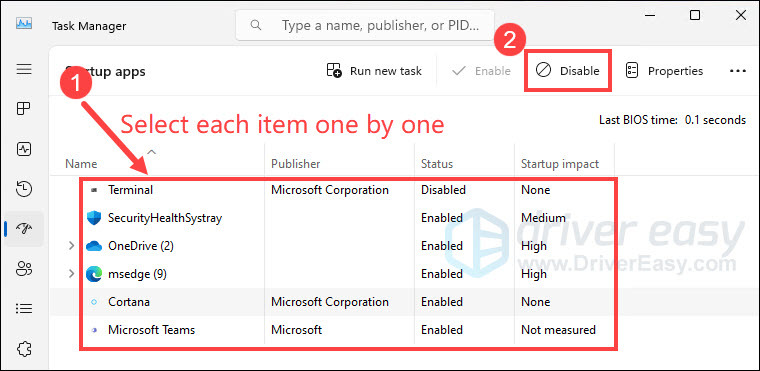Viewport: 760px width, 371px height.
Task: Open the more options ellipsis menu
Action: [x=738, y=71]
